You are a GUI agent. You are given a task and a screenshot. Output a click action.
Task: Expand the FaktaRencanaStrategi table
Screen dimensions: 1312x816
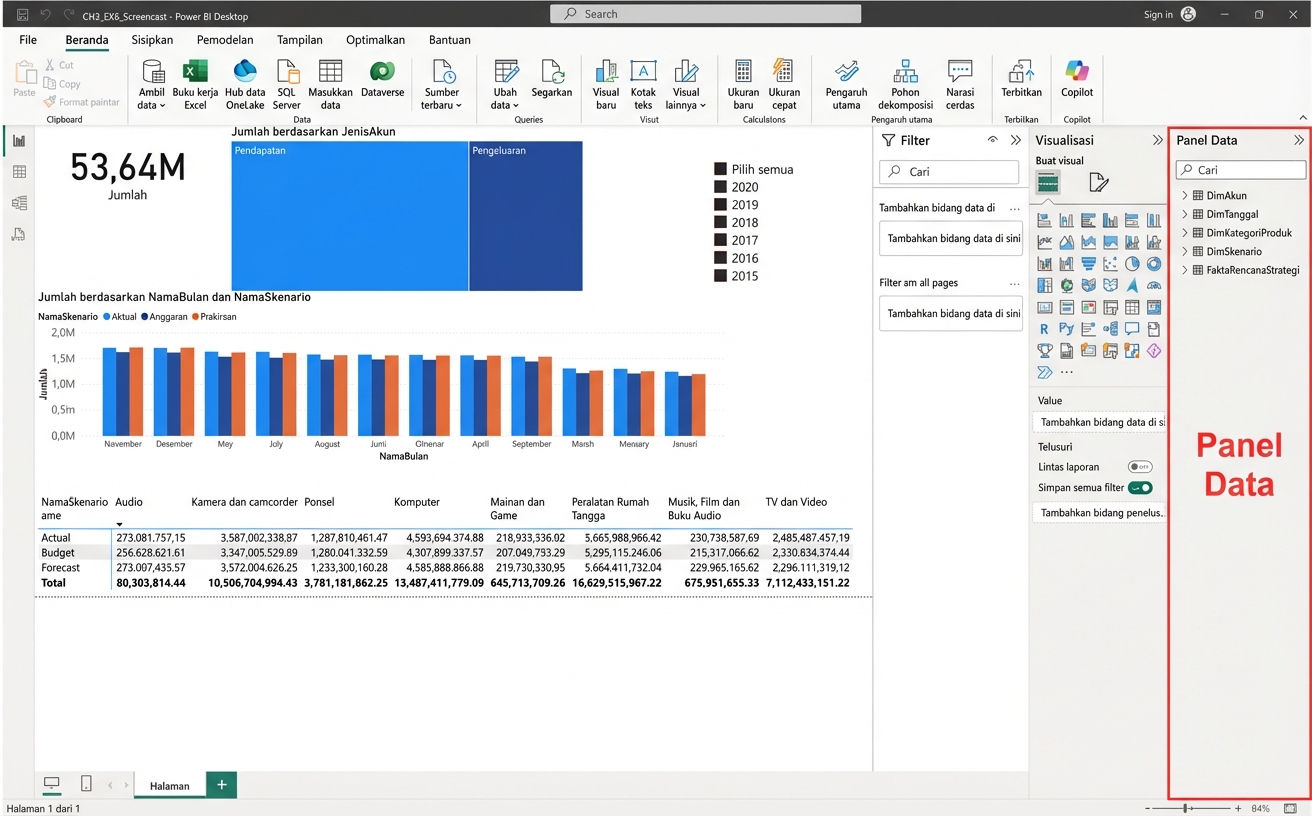[x=1185, y=270]
